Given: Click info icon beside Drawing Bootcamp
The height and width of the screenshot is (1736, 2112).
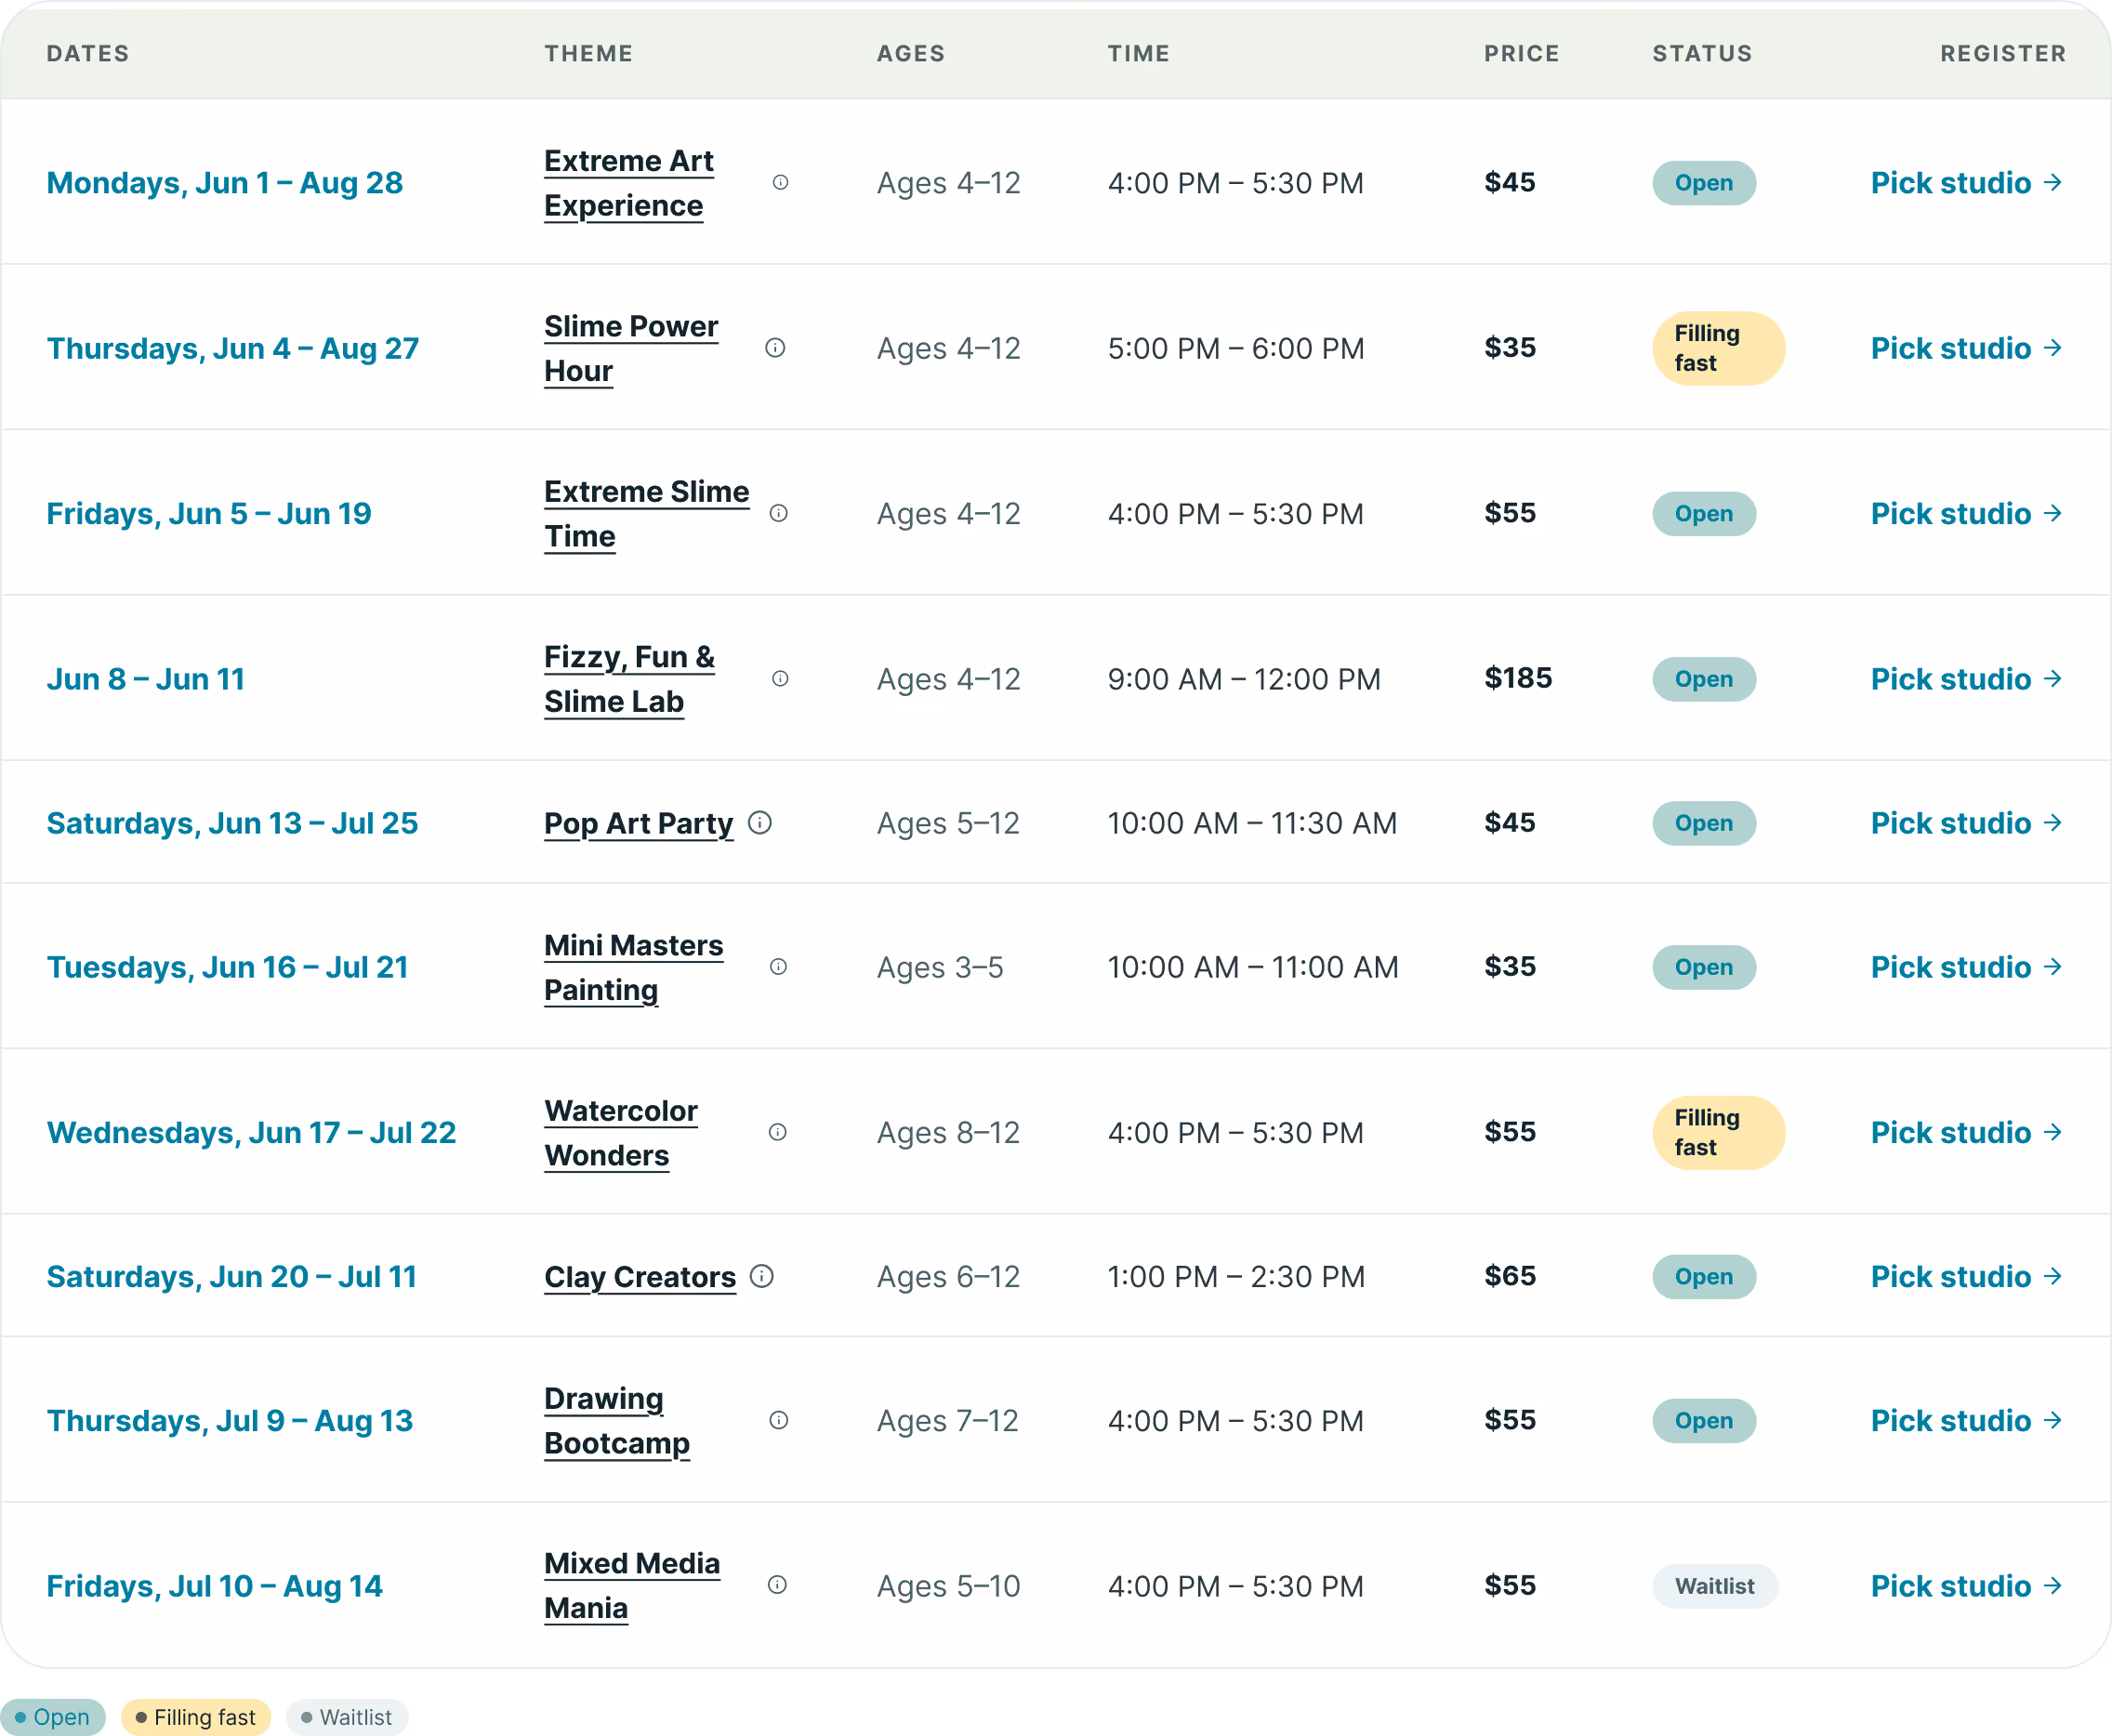Looking at the screenshot, I should click(779, 1420).
